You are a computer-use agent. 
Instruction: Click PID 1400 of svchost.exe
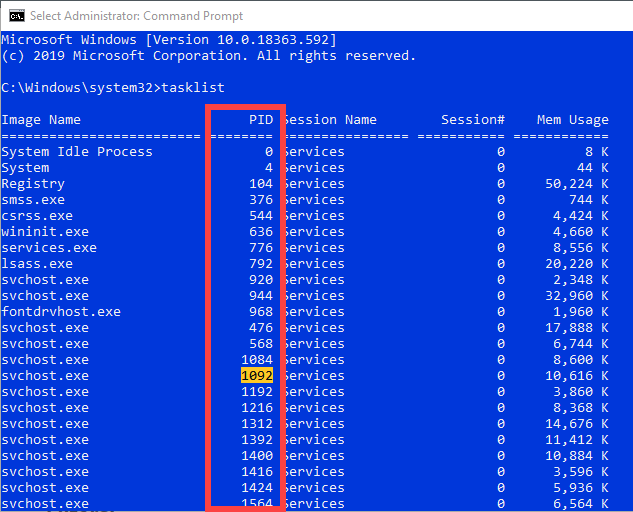point(257,456)
